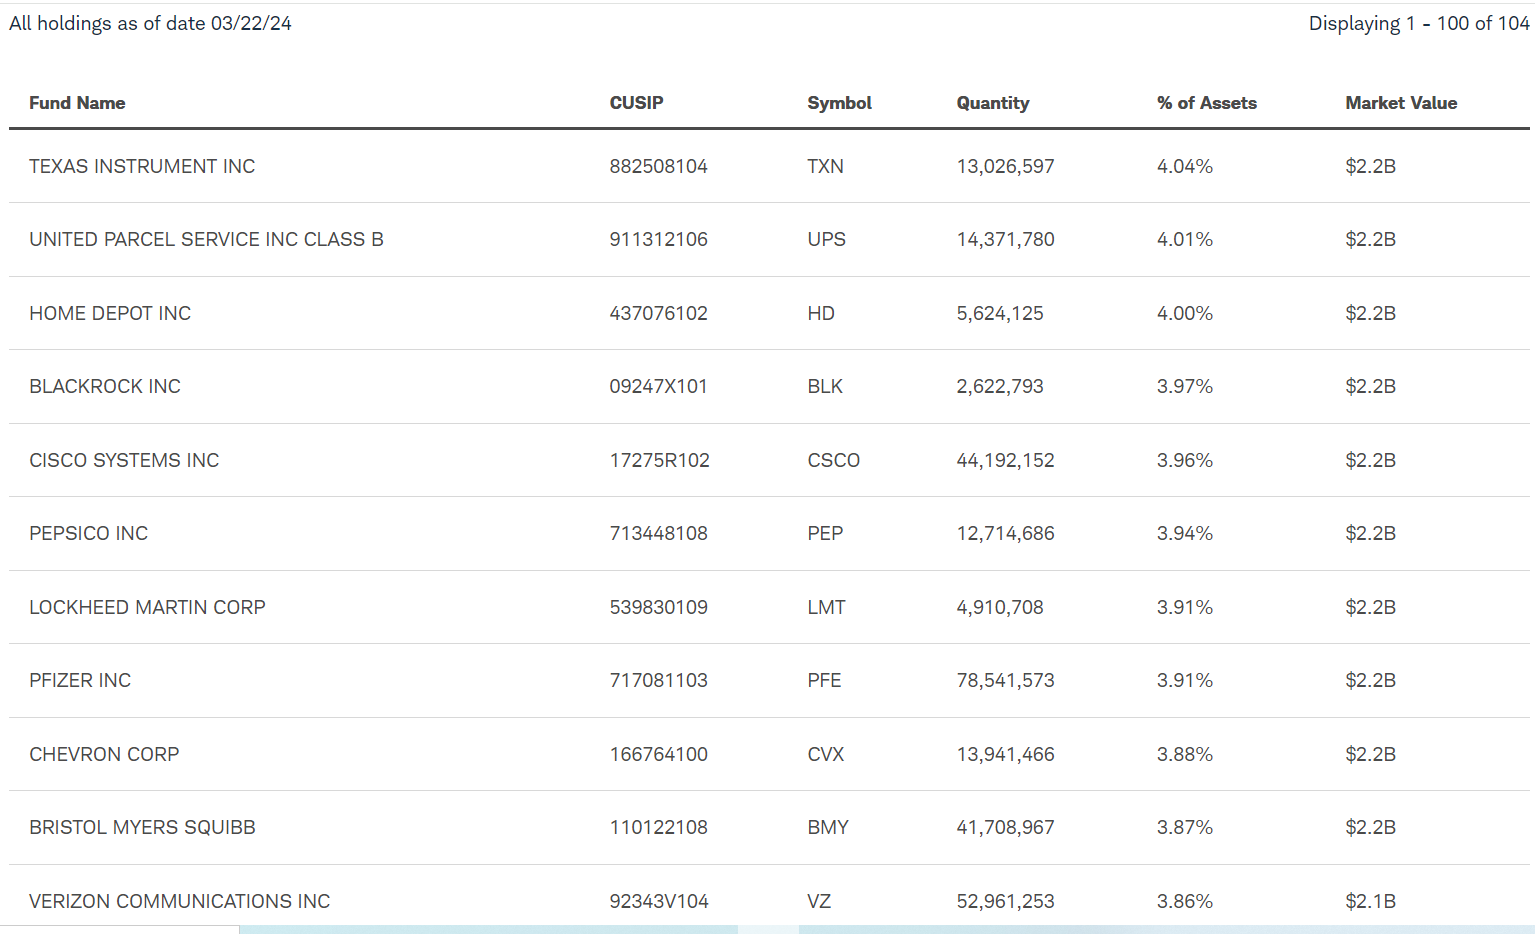Click quantity 78,541,573 for Pfizer
The width and height of the screenshot is (1535, 934).
pos(1005,680)
